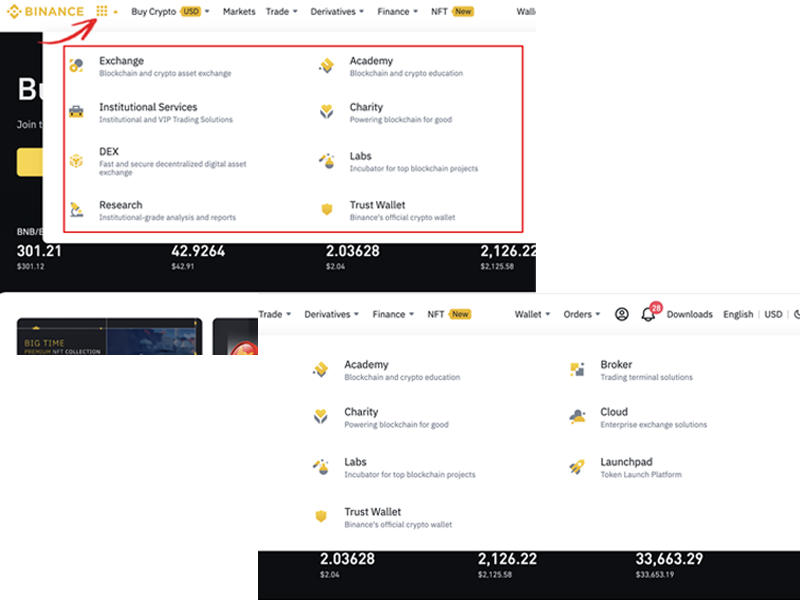
Task: Expand Derivatives dropdown in bar with Buy Crypto
Action: click(337, 11)
